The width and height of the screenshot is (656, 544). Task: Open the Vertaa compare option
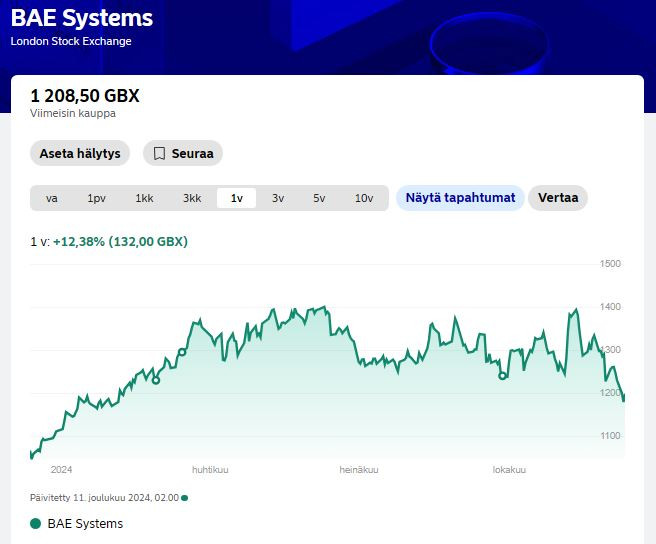558,198
